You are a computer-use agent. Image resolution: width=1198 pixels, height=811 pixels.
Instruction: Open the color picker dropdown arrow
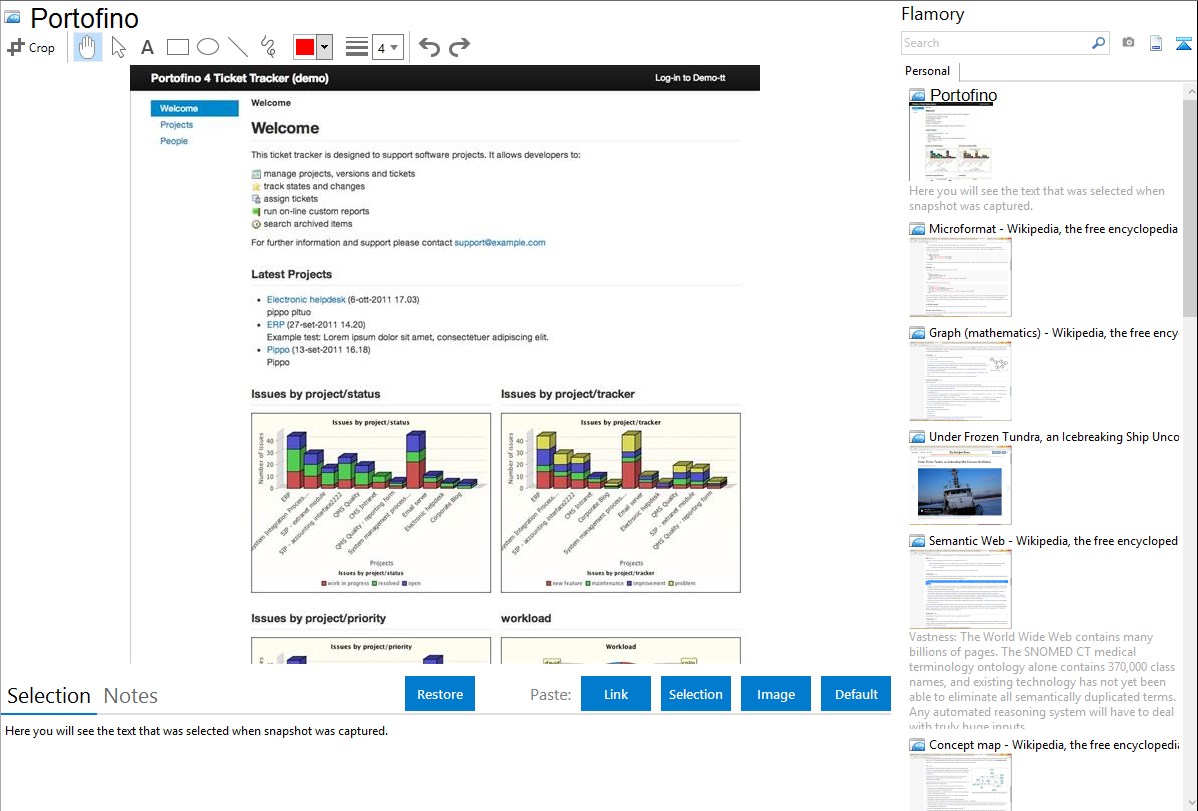tap(325, 47)
